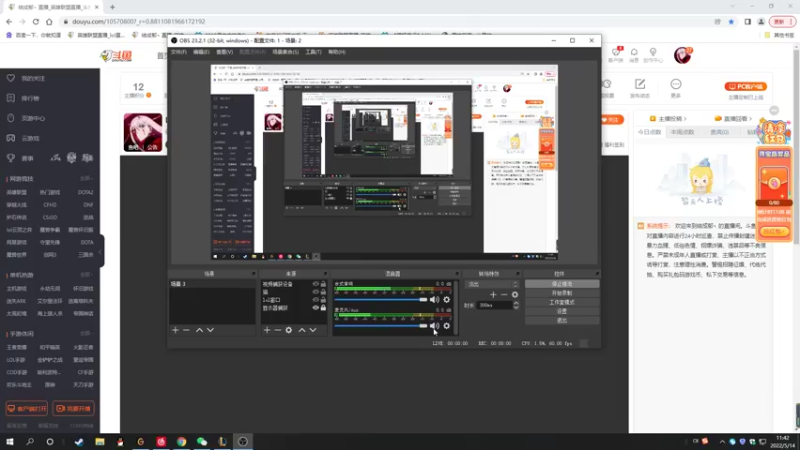Open OBS View menu (查看)
This screenshot has height=450, width=800.
pyautogui.click(x=224, y=52)
